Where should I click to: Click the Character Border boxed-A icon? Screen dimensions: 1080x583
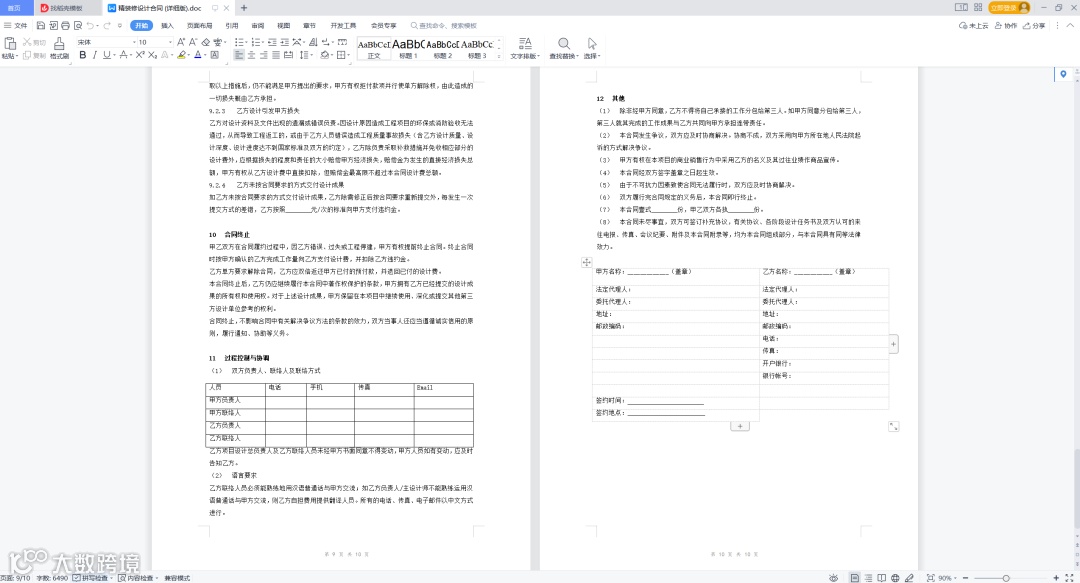point(214,55)
